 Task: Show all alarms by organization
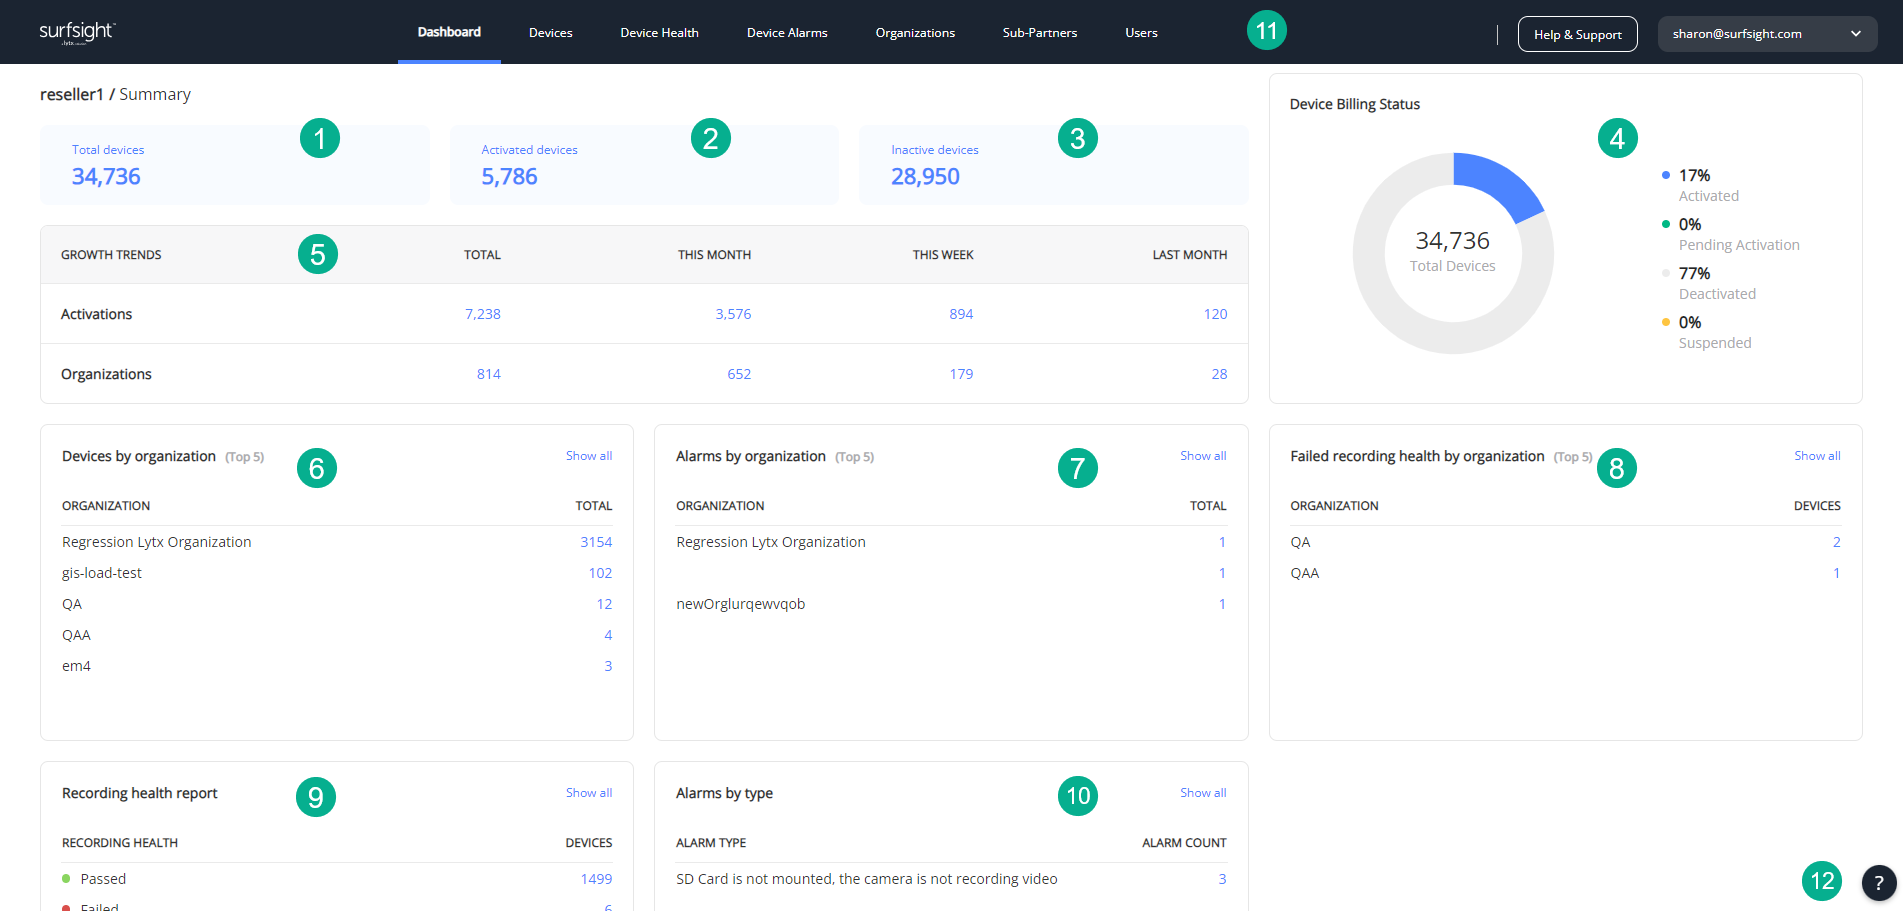coord(1203,456)
